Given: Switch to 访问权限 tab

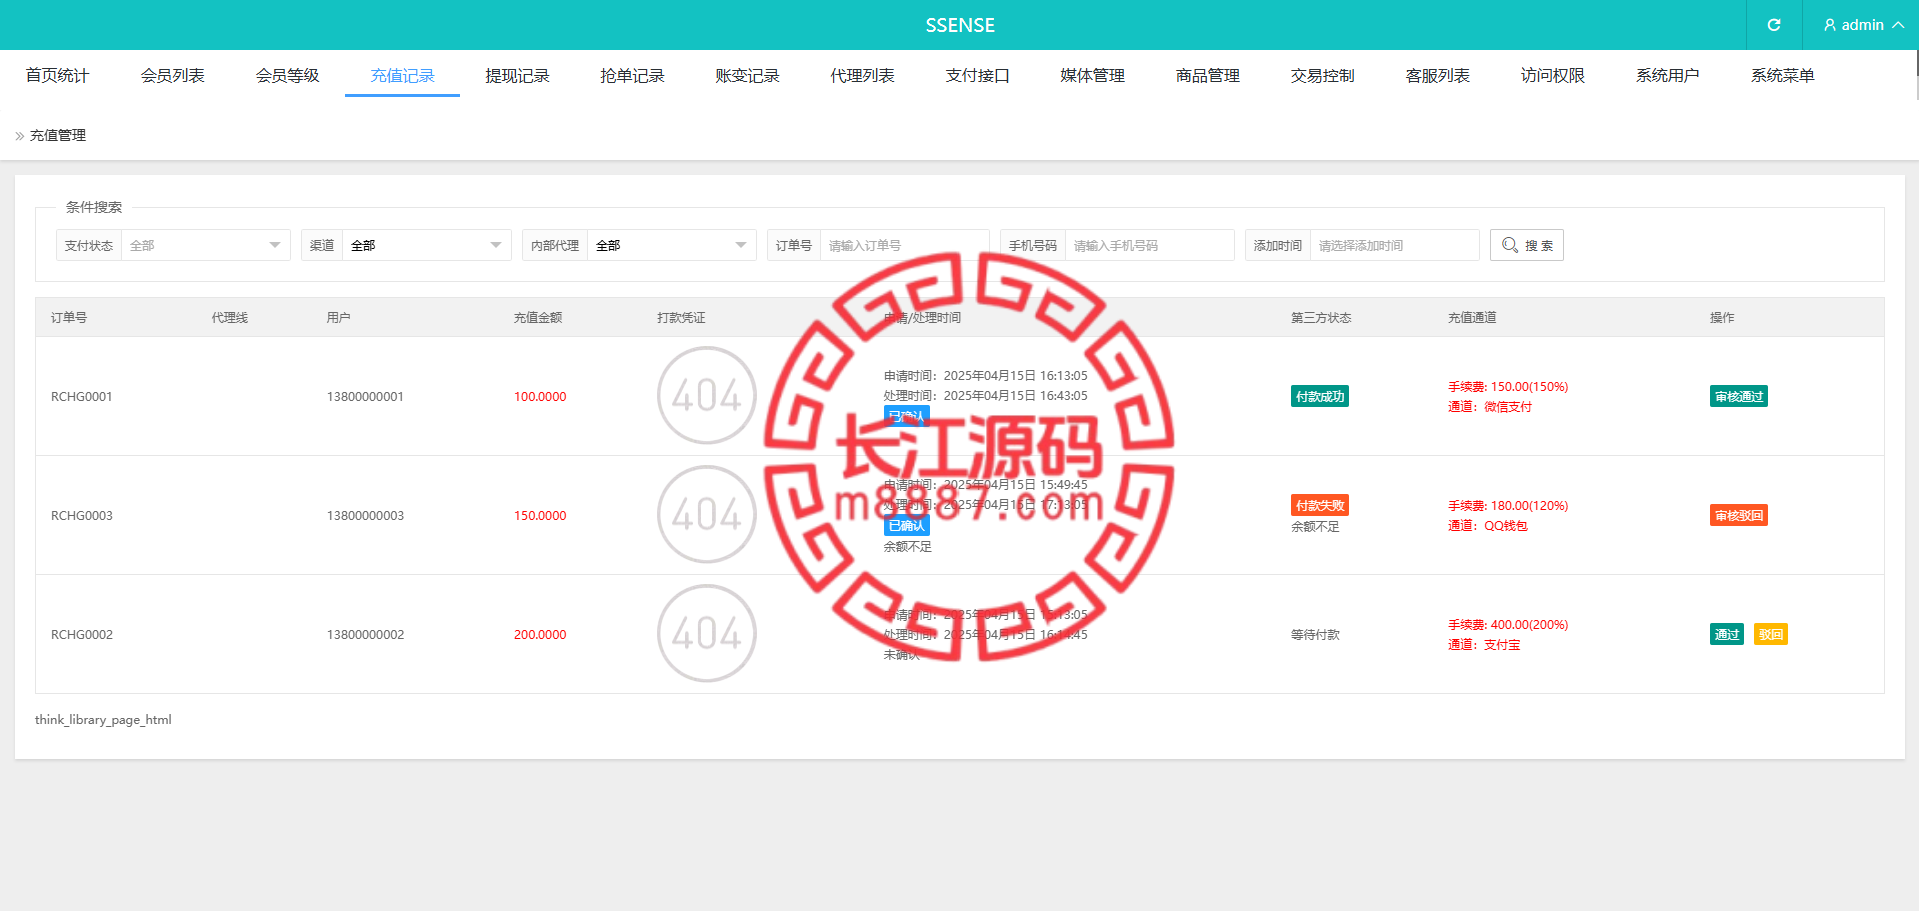Looking at the screenshot, I should (x=1552, y=76).
